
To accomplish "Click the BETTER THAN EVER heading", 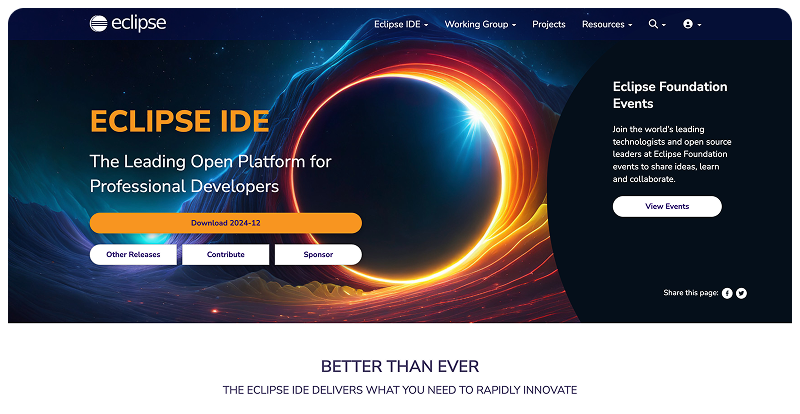I will coord(400,366).
